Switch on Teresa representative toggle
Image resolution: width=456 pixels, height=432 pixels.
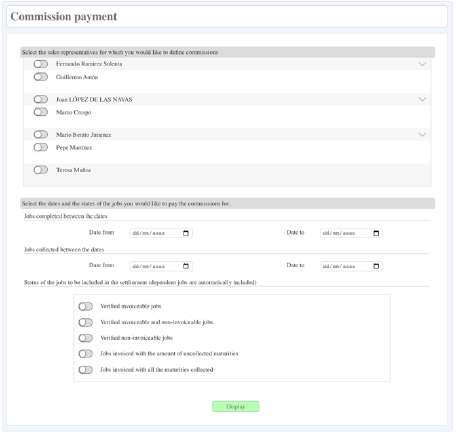tap(41, 170)
